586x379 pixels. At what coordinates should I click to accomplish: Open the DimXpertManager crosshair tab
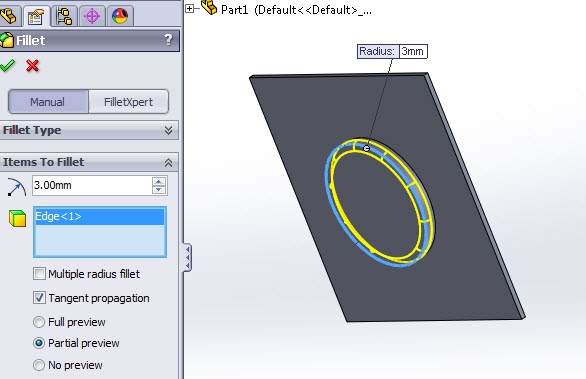(x=92, y=16)
